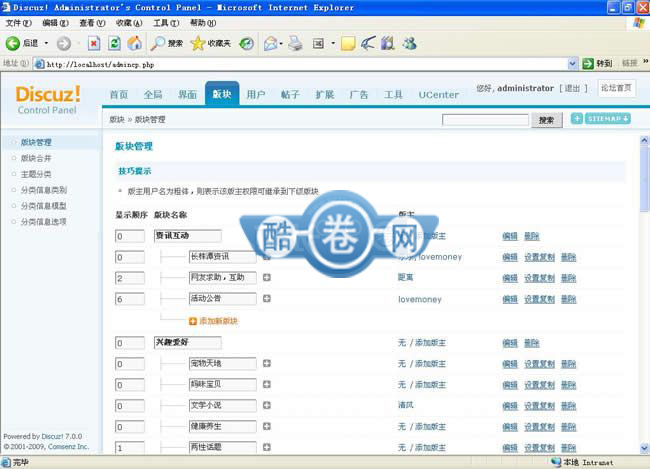Click the 链接 links toolbar label
Viewport: 650px width, 469px height.
click(x=630, y=63)
